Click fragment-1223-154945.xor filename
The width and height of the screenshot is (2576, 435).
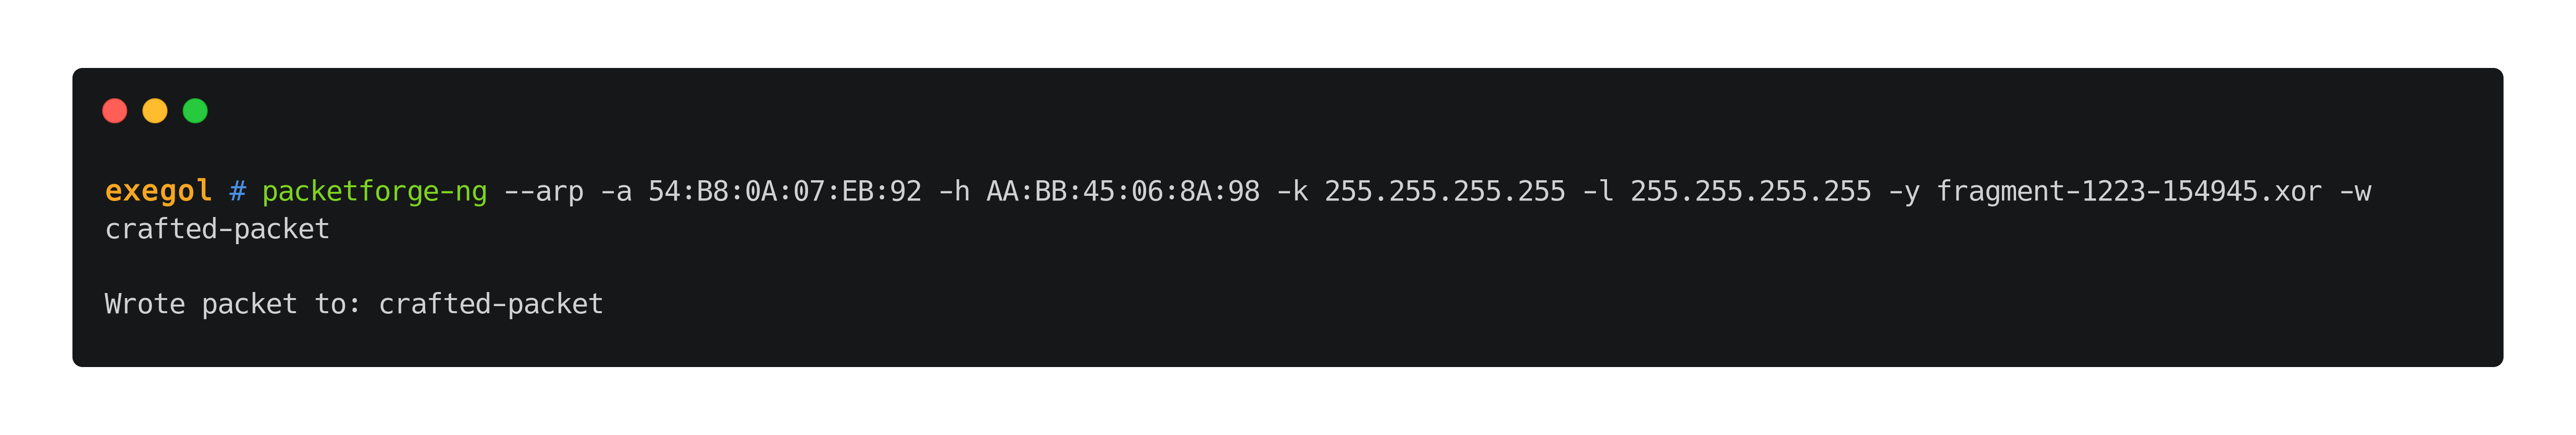point(2129,191)
